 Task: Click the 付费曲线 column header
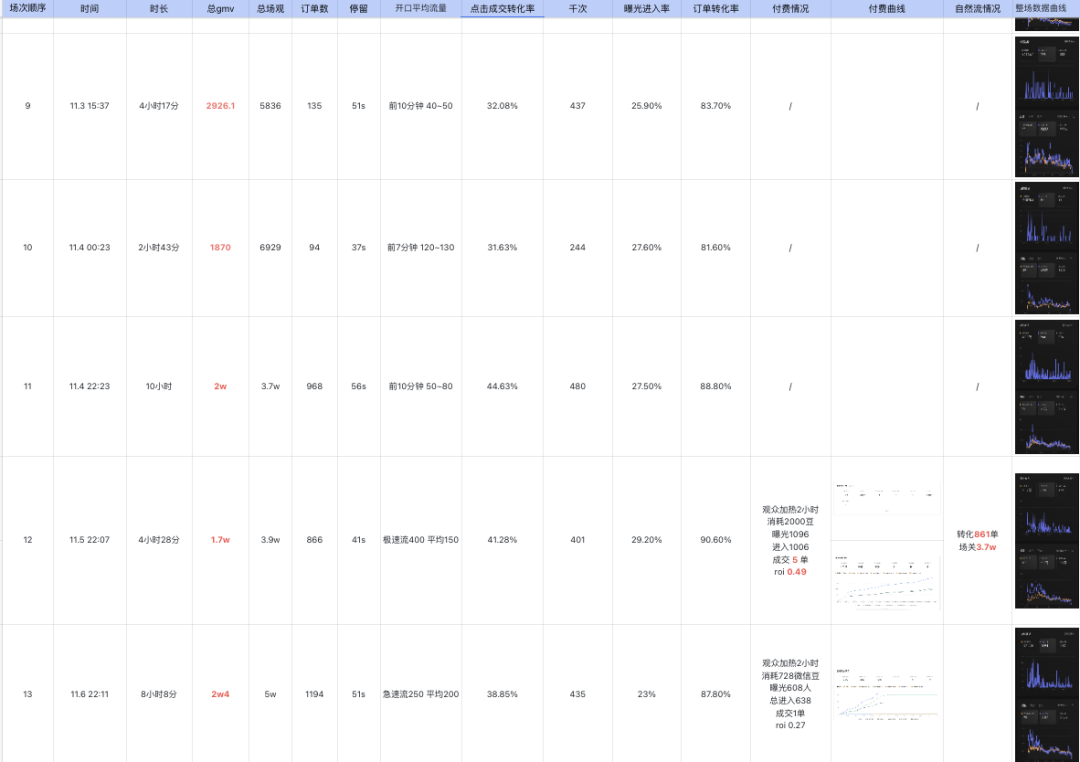point(887,9)
